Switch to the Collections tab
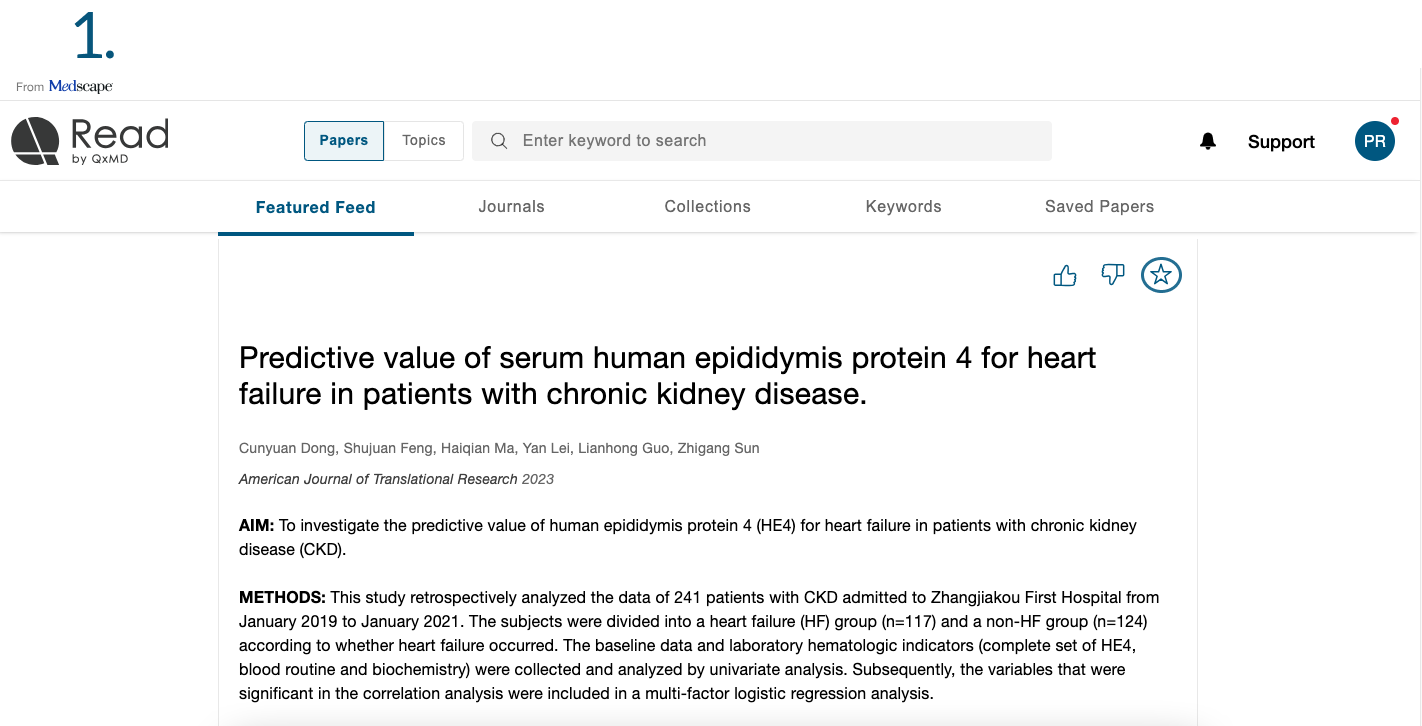This screenshot has height=726, width=1422. [708, 206]
